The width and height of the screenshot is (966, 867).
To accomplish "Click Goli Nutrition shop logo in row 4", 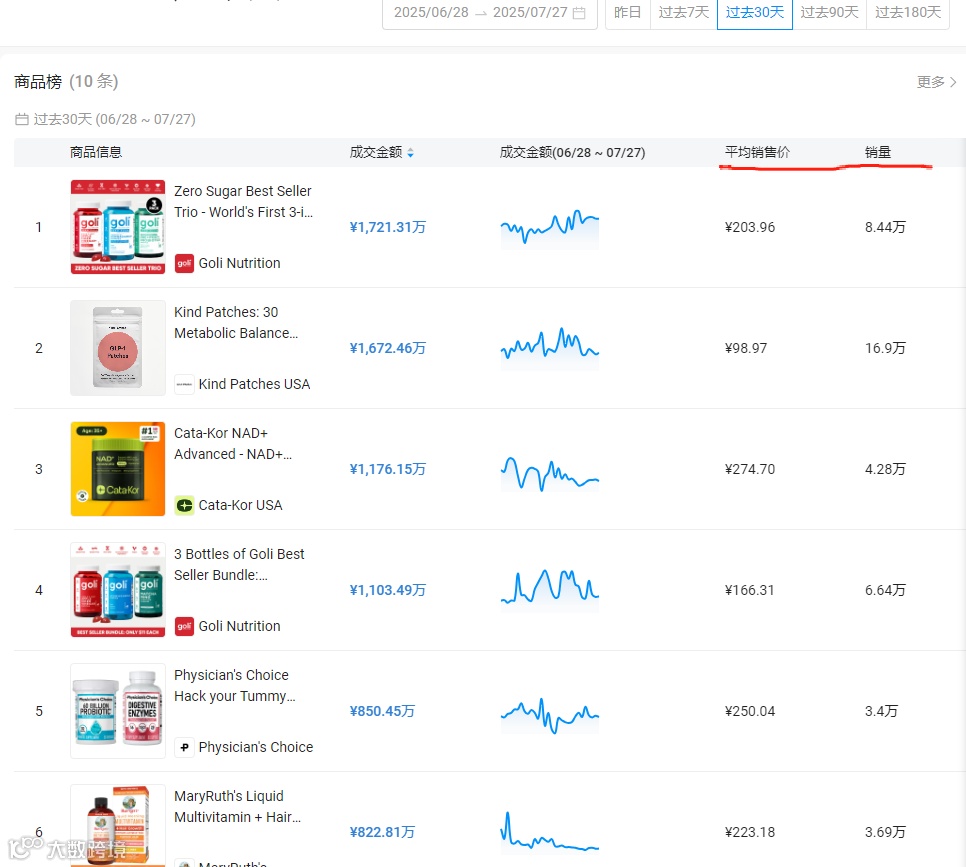I will [184, 626].
